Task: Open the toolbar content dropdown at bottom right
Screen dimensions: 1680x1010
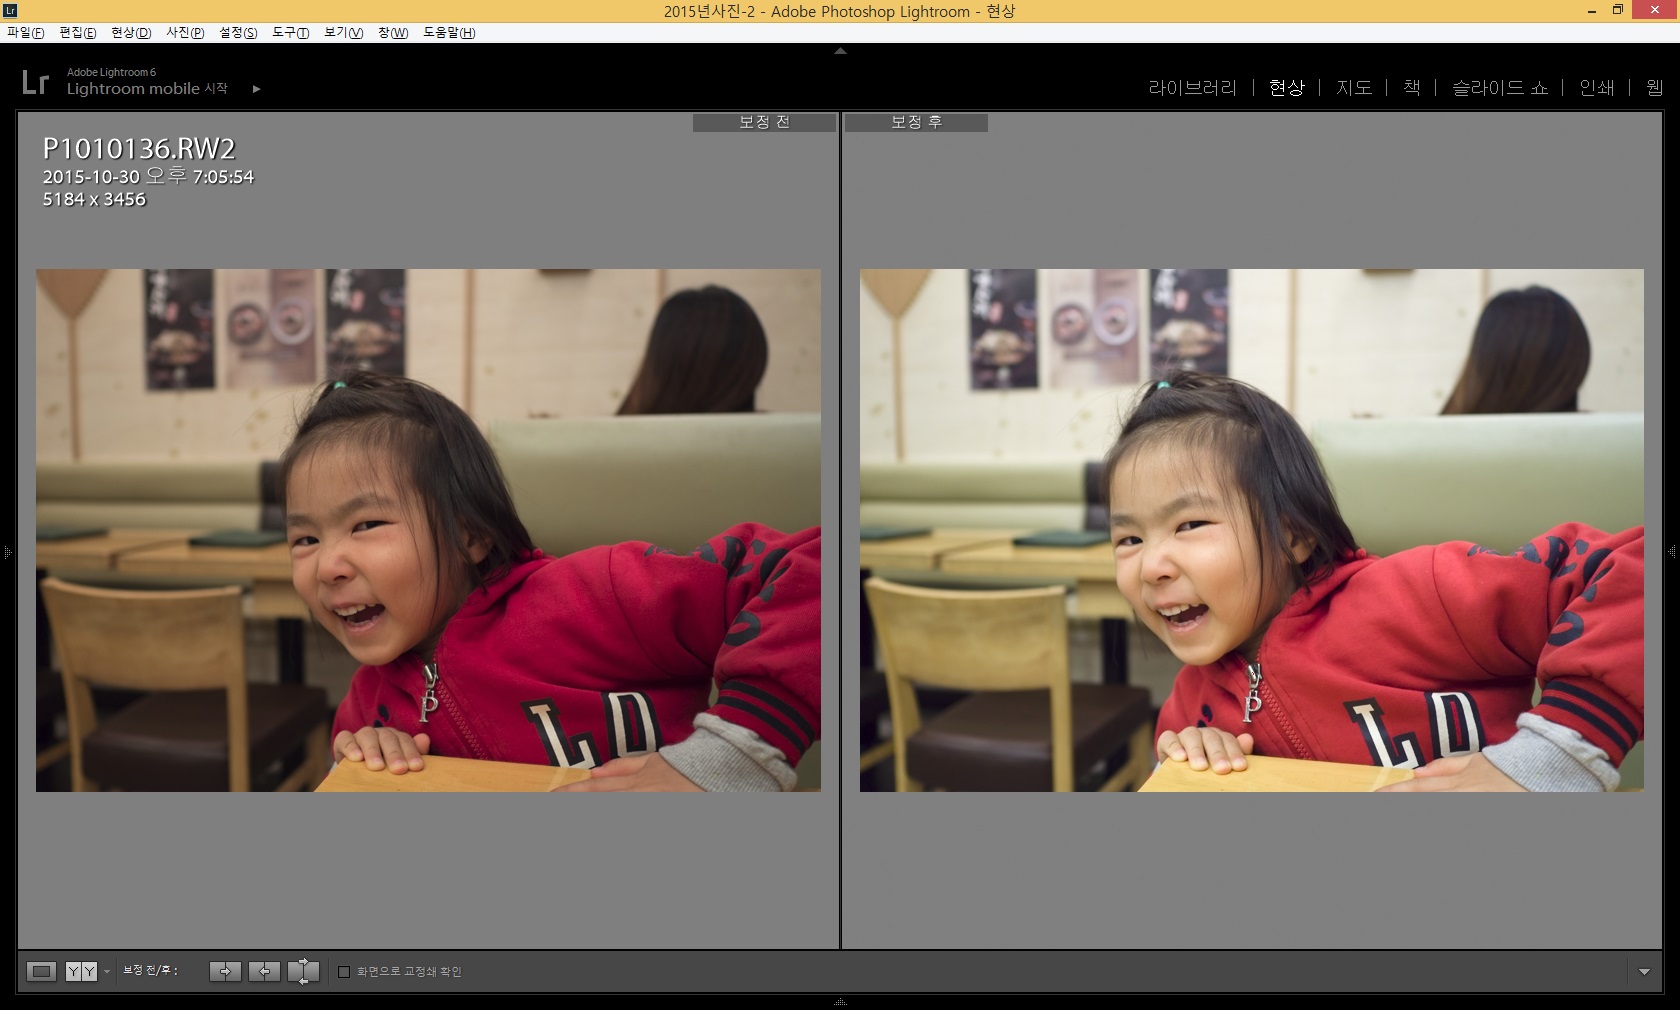Action: (x=1644, y=972)
